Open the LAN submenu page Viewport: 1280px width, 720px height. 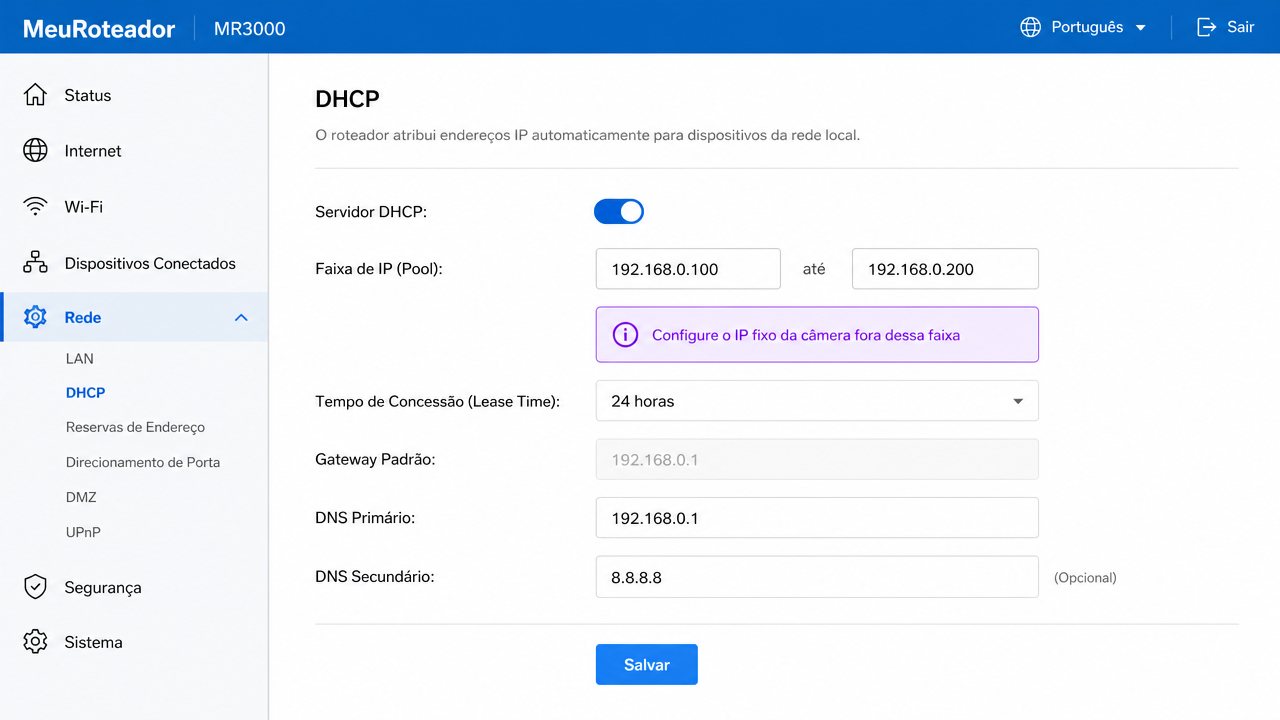pyautogui.click(x=80, y=358)
